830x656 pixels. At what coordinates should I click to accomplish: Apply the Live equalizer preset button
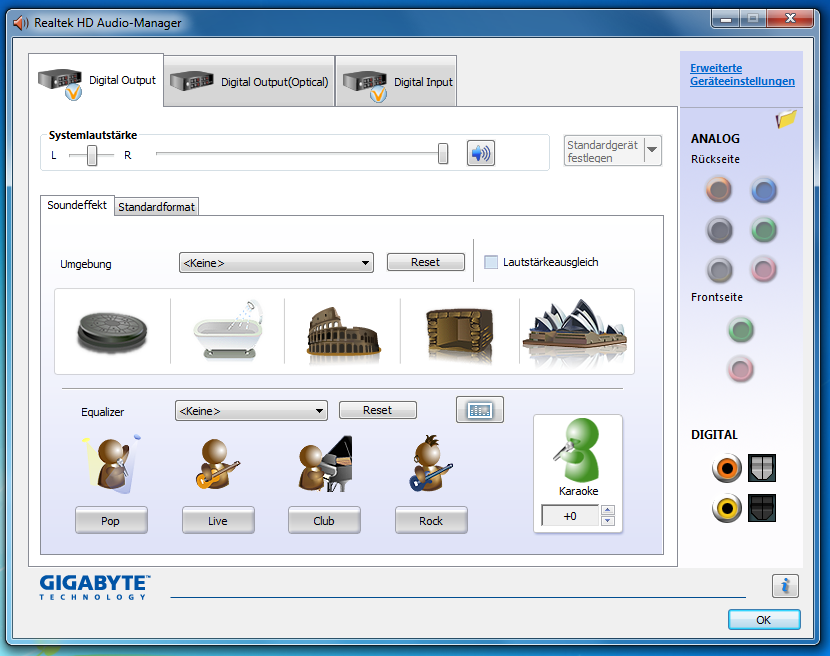tap(218, 520)
